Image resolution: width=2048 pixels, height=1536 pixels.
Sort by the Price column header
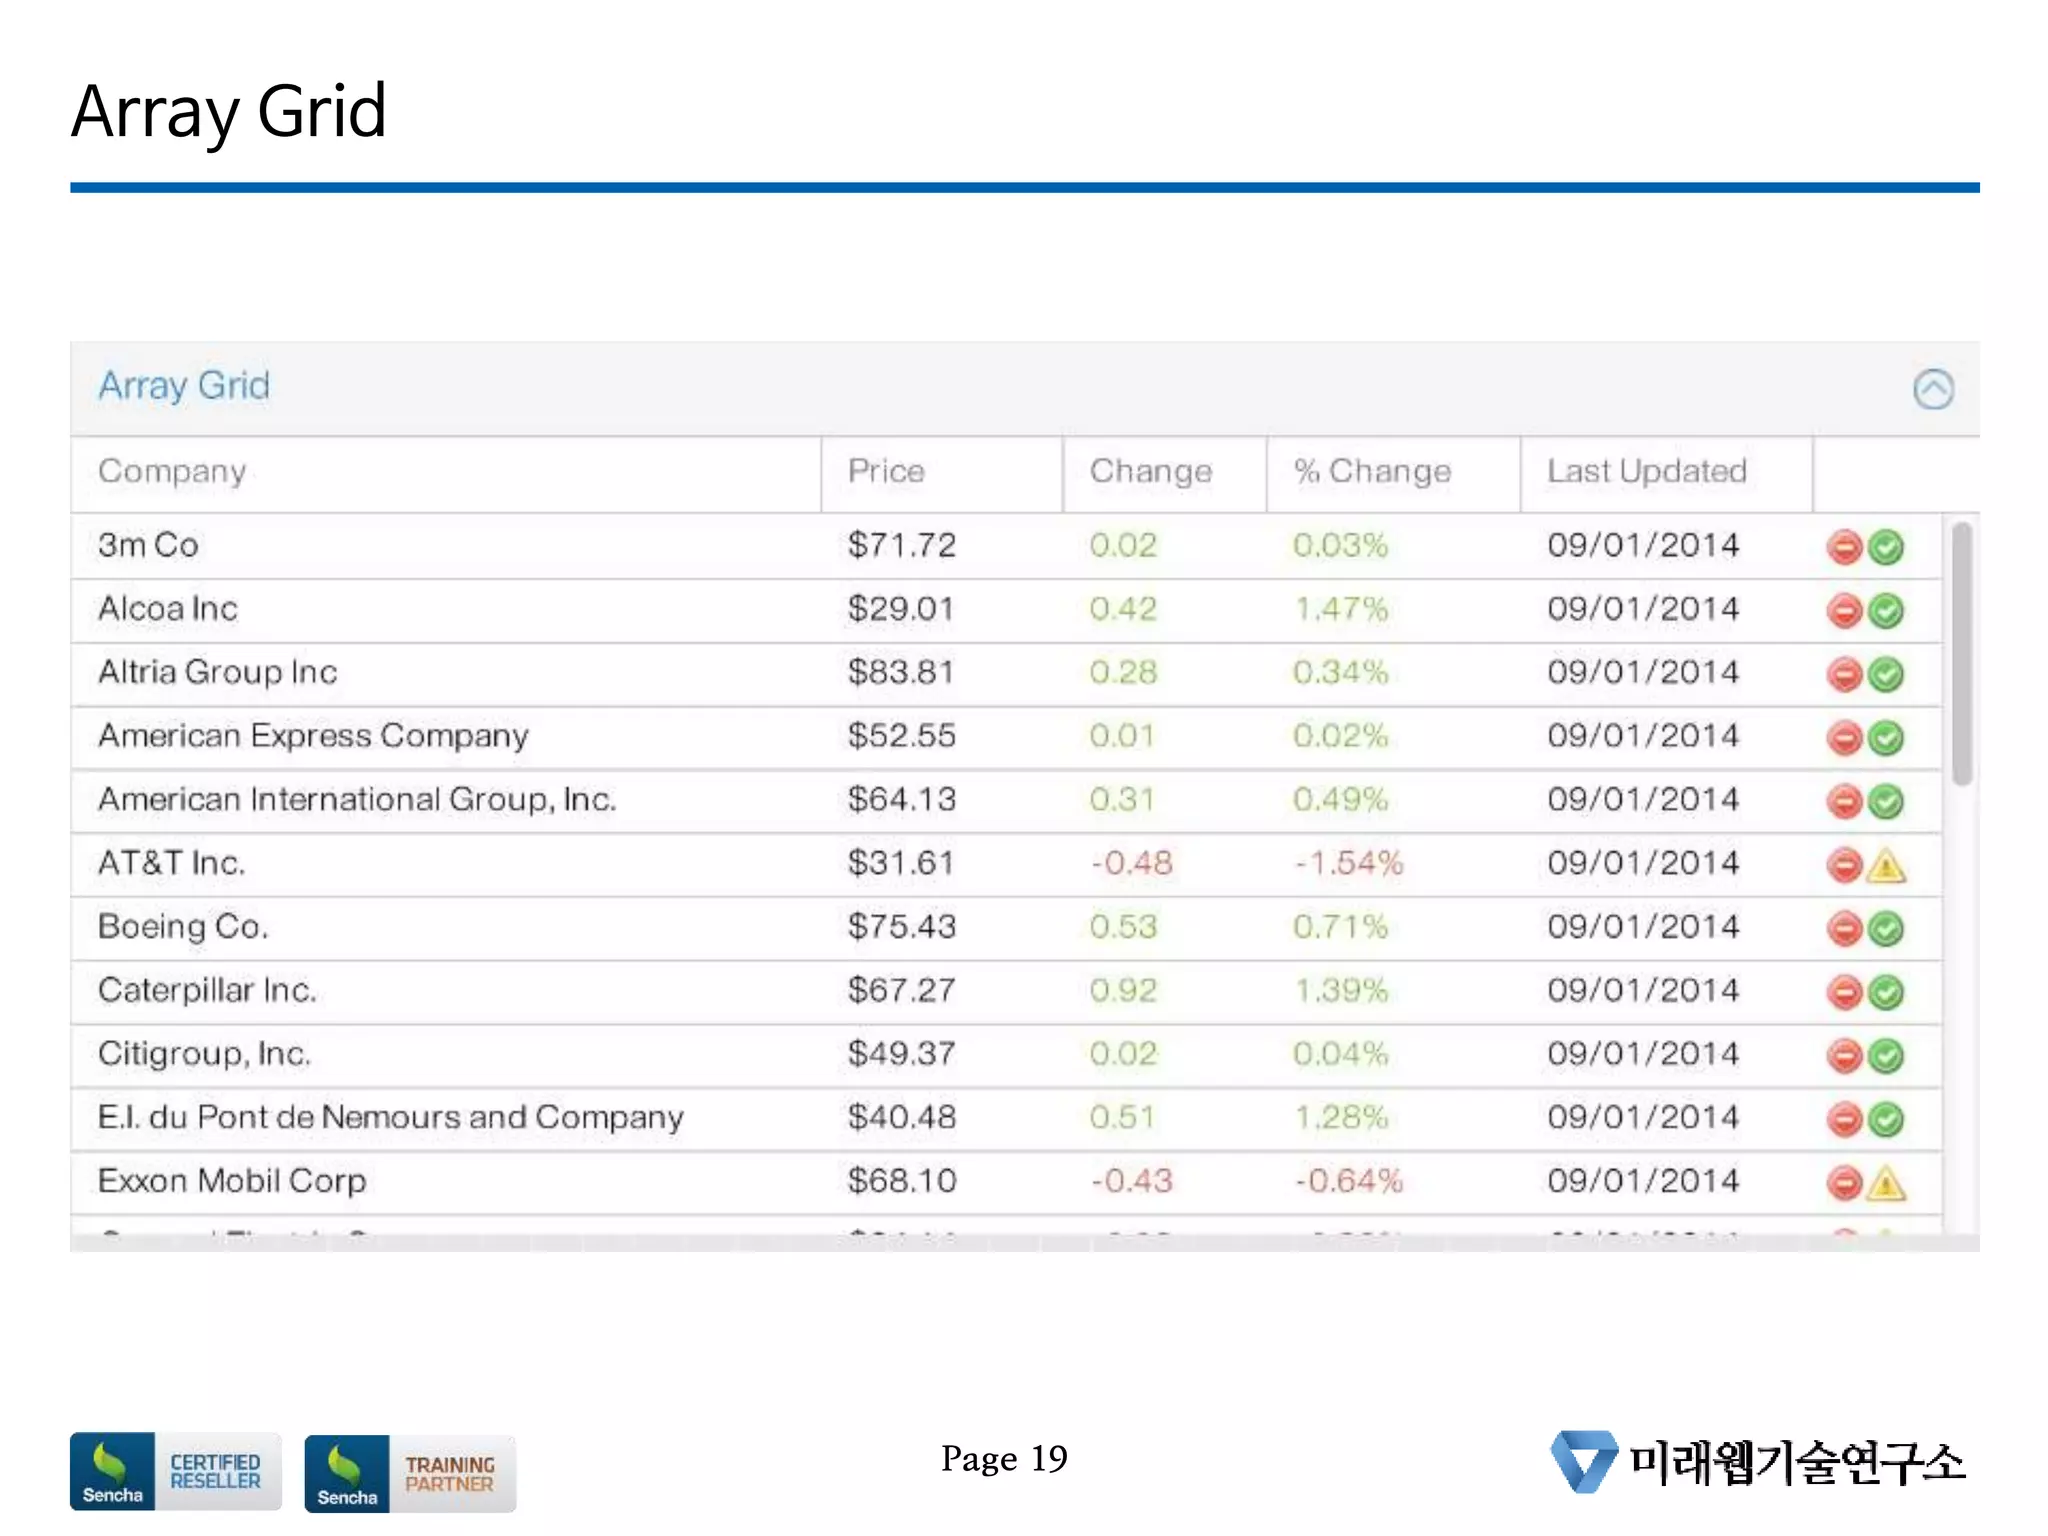point(886,472)
